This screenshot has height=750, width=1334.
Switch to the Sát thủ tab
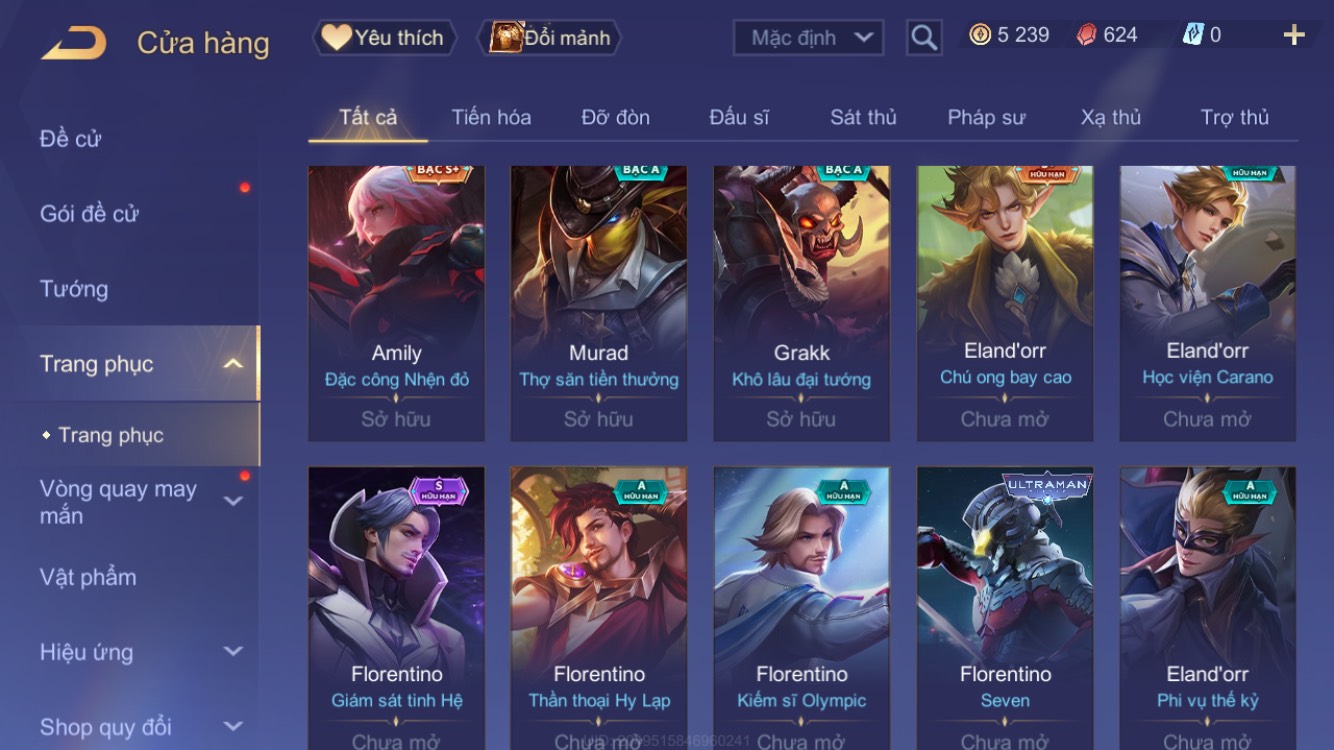(863, 117)
